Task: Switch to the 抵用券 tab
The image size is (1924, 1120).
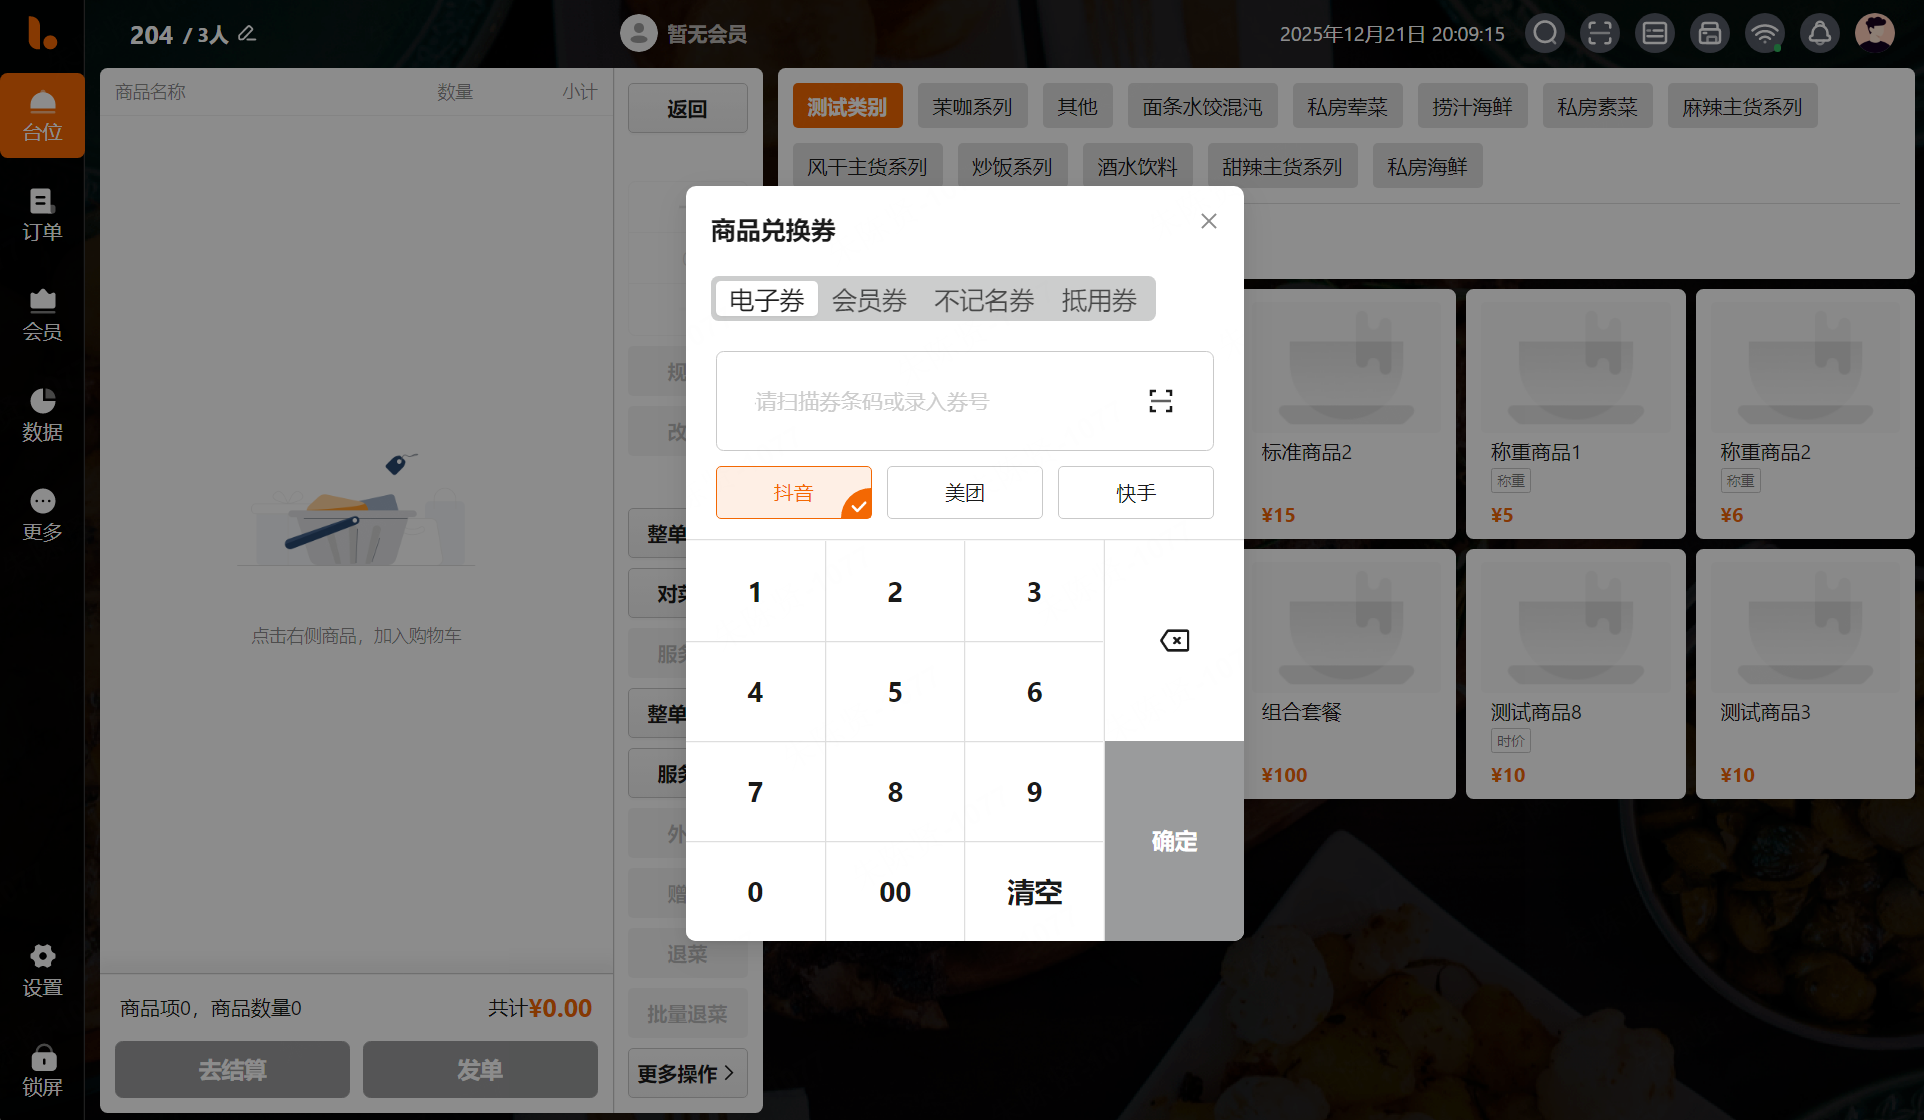Action: [1099, 300]
